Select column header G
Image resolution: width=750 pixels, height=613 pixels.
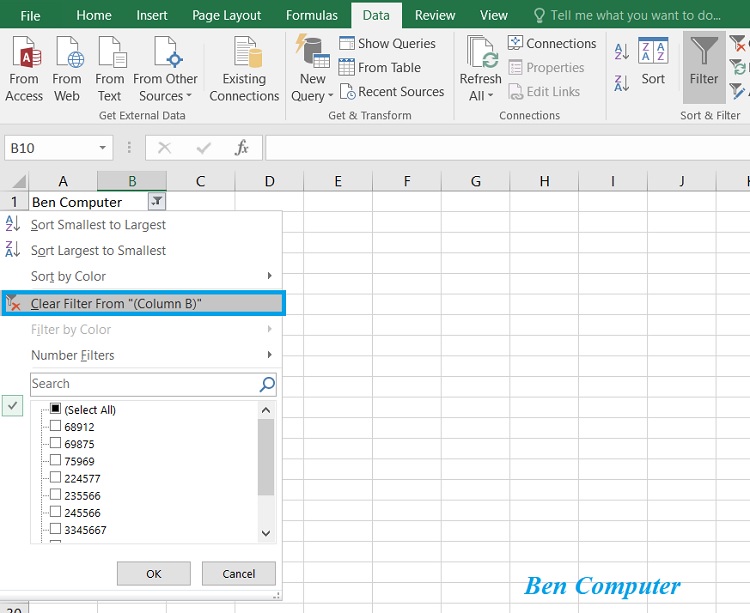coord(475,181)
